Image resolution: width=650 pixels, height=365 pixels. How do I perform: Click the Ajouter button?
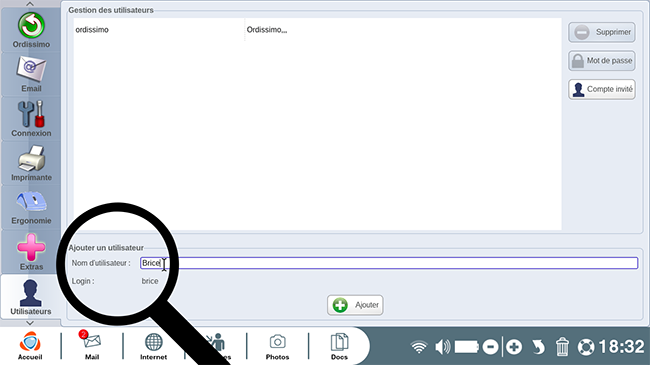(355, 305)
